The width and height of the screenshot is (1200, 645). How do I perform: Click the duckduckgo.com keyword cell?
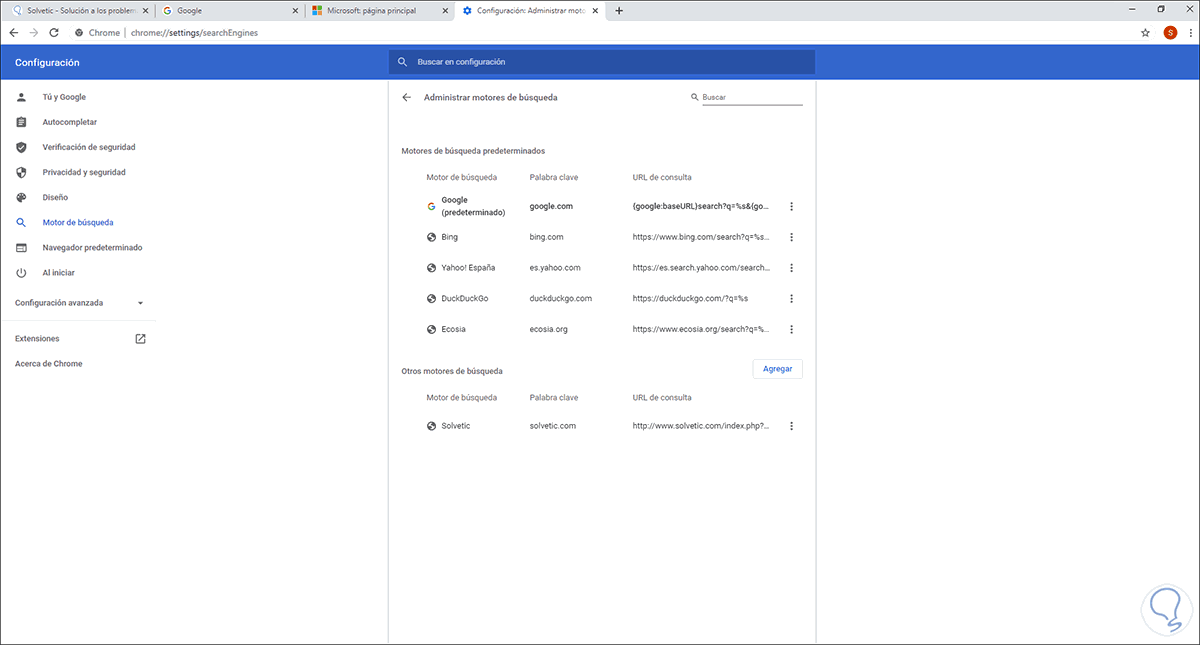tap(561, 298)
